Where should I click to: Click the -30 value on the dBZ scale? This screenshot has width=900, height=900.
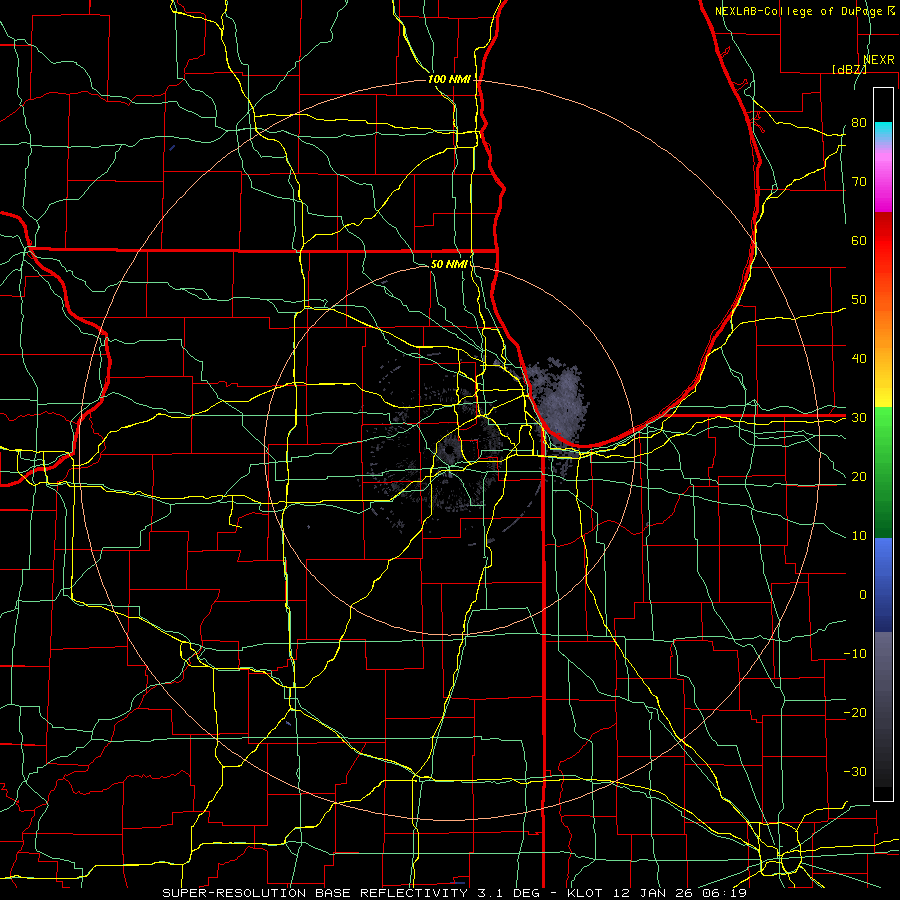tap(855, 771)
